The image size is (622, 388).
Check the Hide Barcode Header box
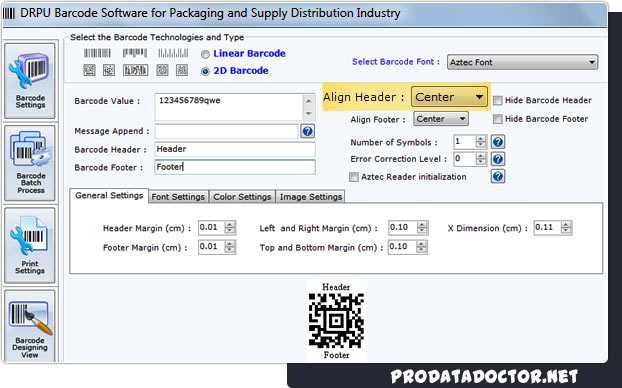[x=497, y=100]
